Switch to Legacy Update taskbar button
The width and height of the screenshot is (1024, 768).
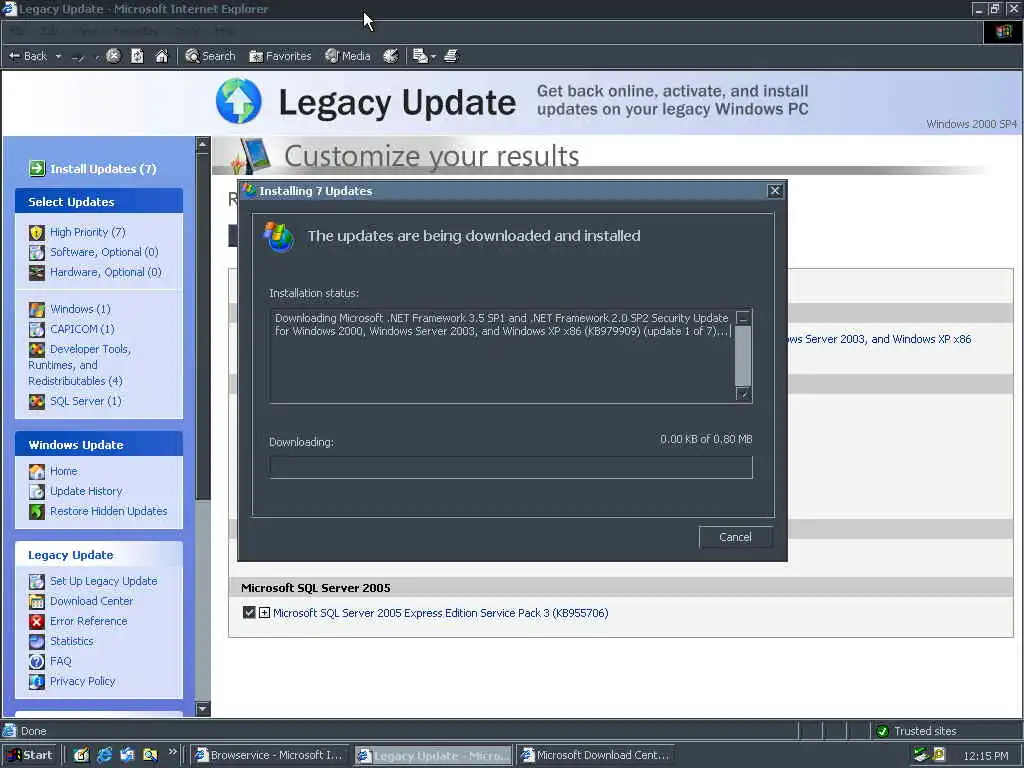click(x=434, y=755)
